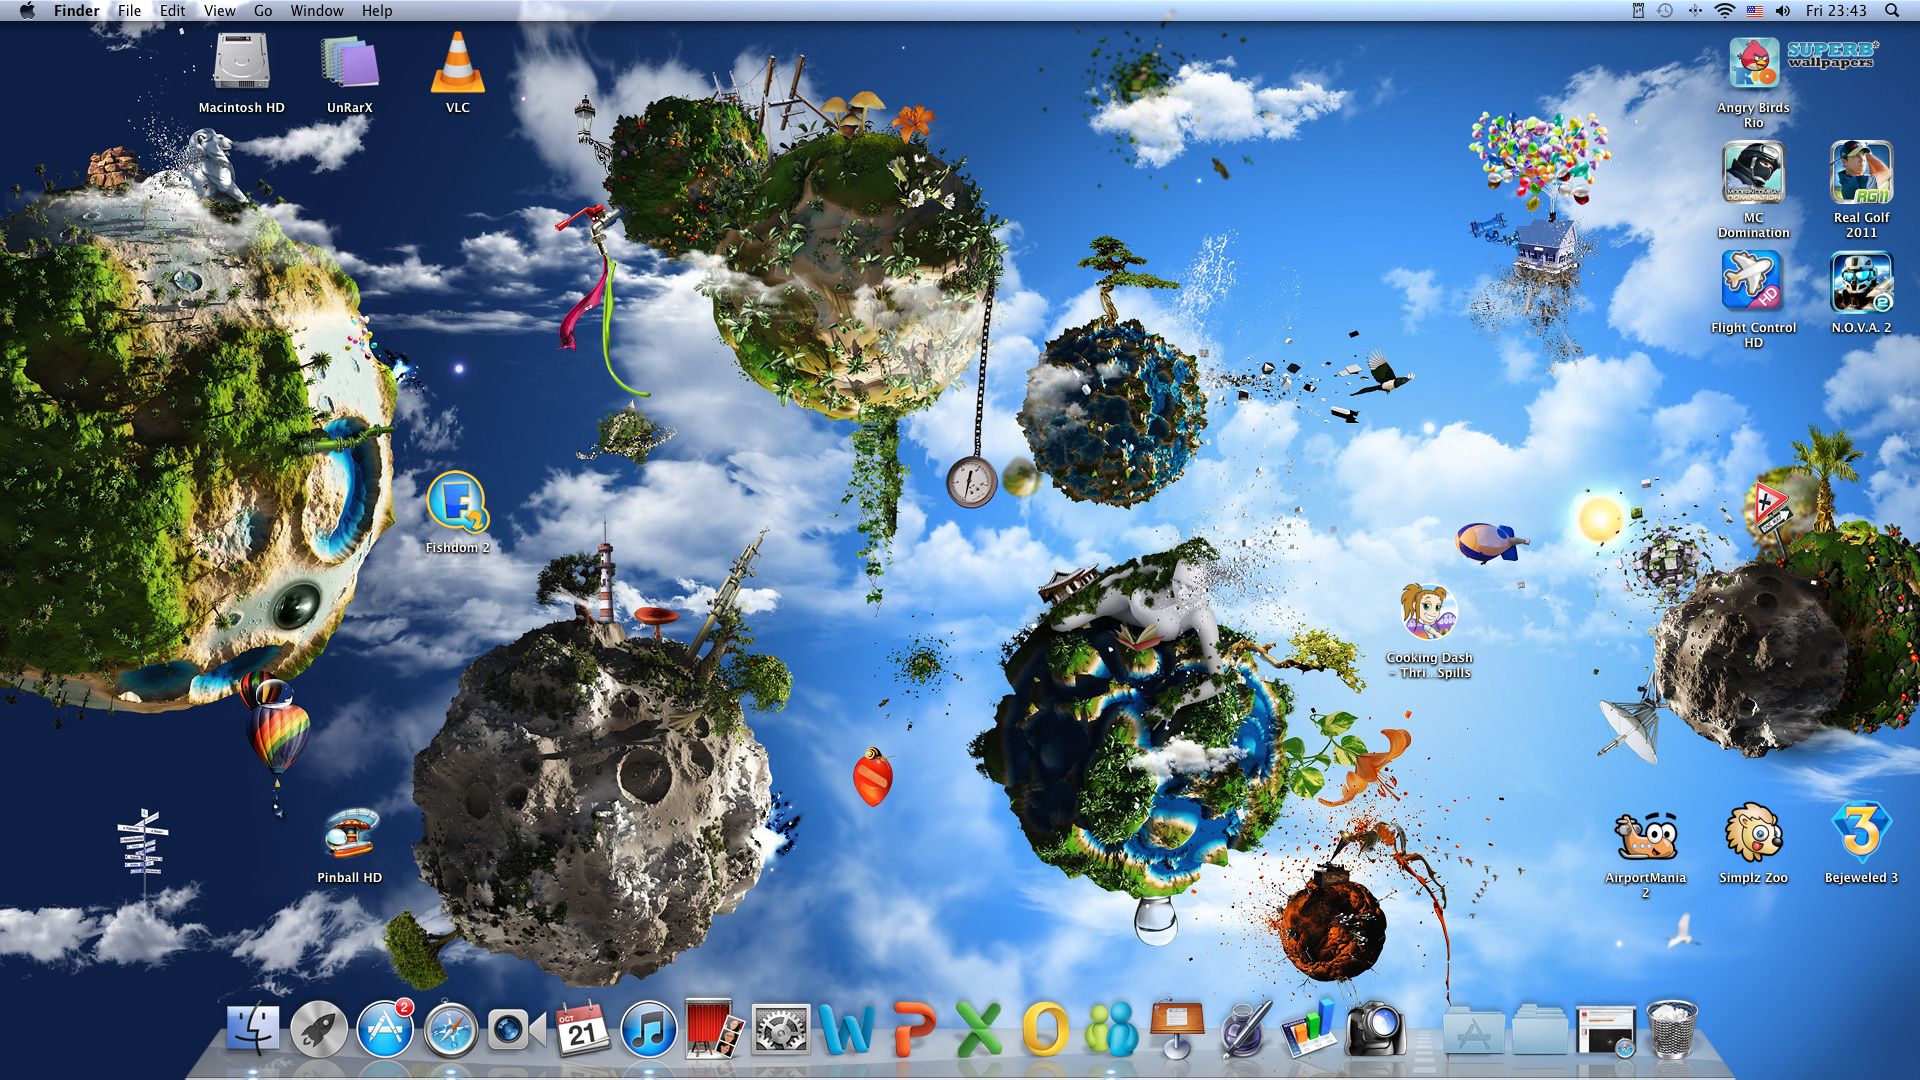Open the Time Machine status menu
1920x1080 pixels.
[1665, 11]
